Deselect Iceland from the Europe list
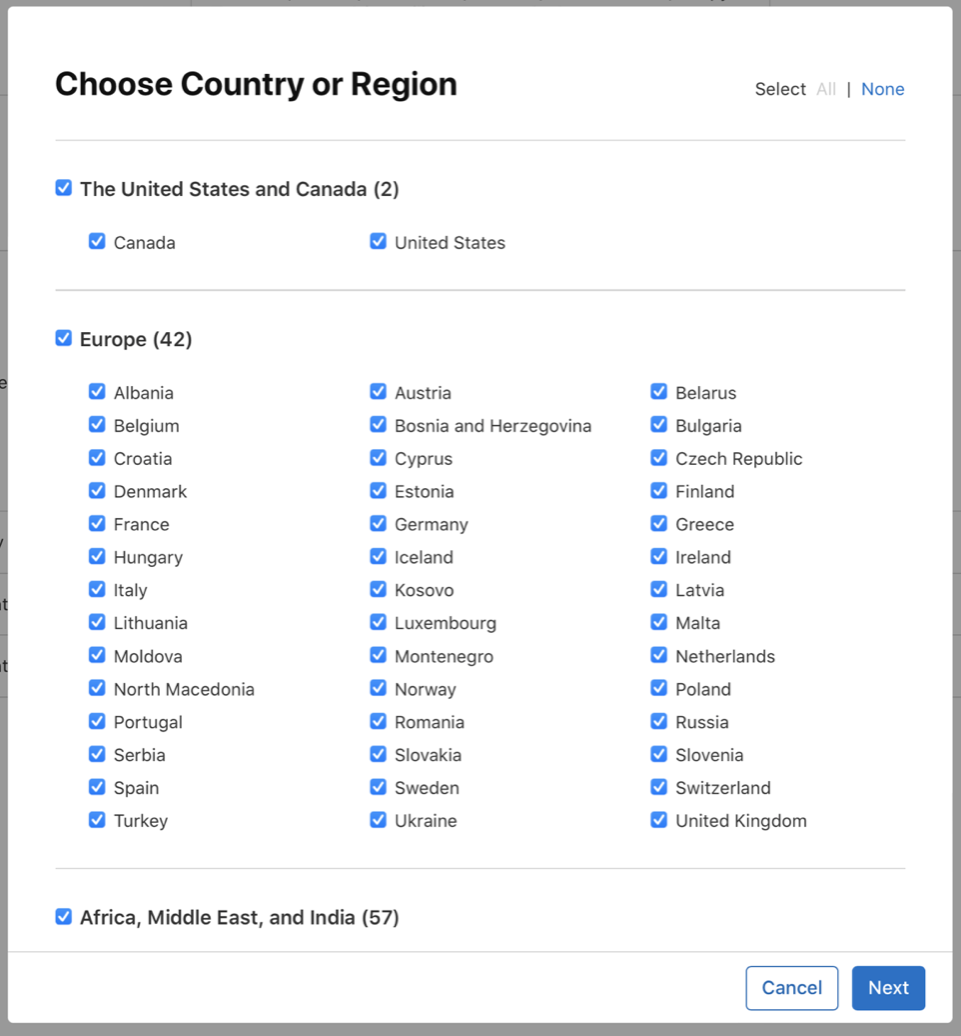 [378, 557]
